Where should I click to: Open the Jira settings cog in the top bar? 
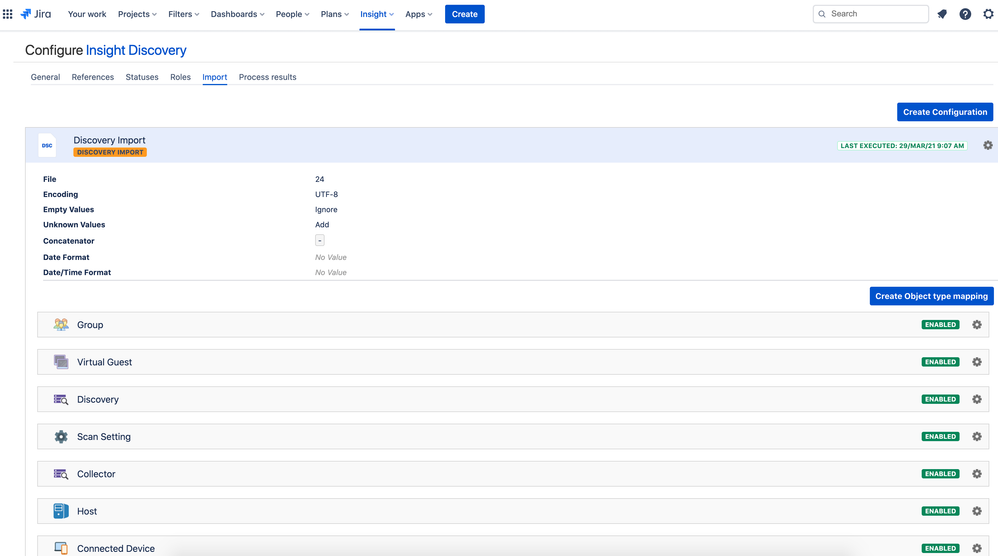988,14
